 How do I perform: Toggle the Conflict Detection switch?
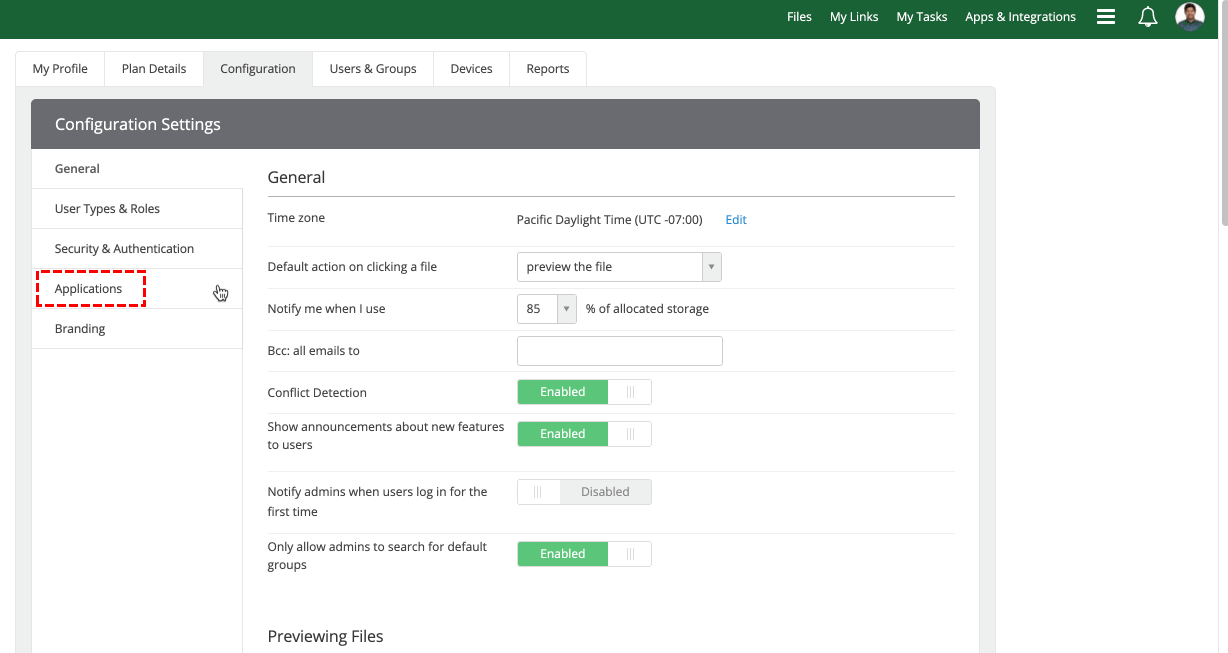tap(584, 392)
